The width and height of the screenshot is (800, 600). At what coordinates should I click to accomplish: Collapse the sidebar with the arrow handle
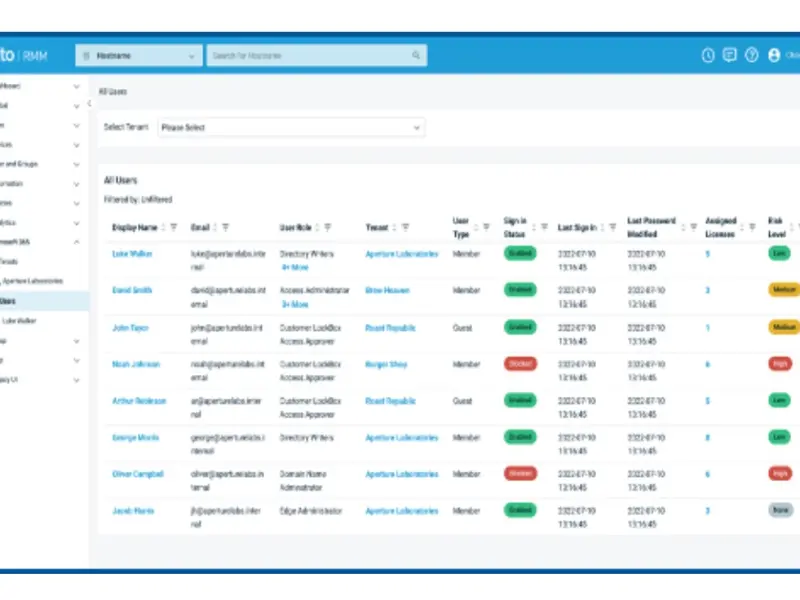point(89,104)
